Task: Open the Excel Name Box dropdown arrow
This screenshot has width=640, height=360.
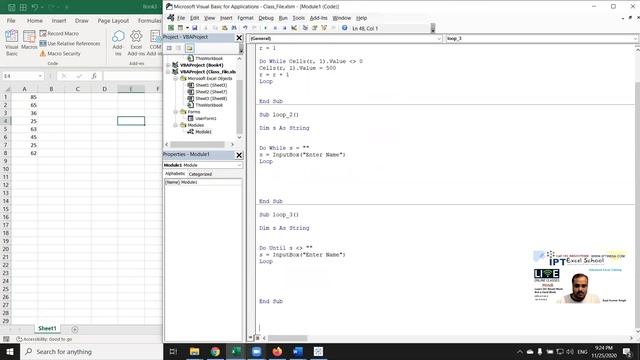Action: (40, 76)
